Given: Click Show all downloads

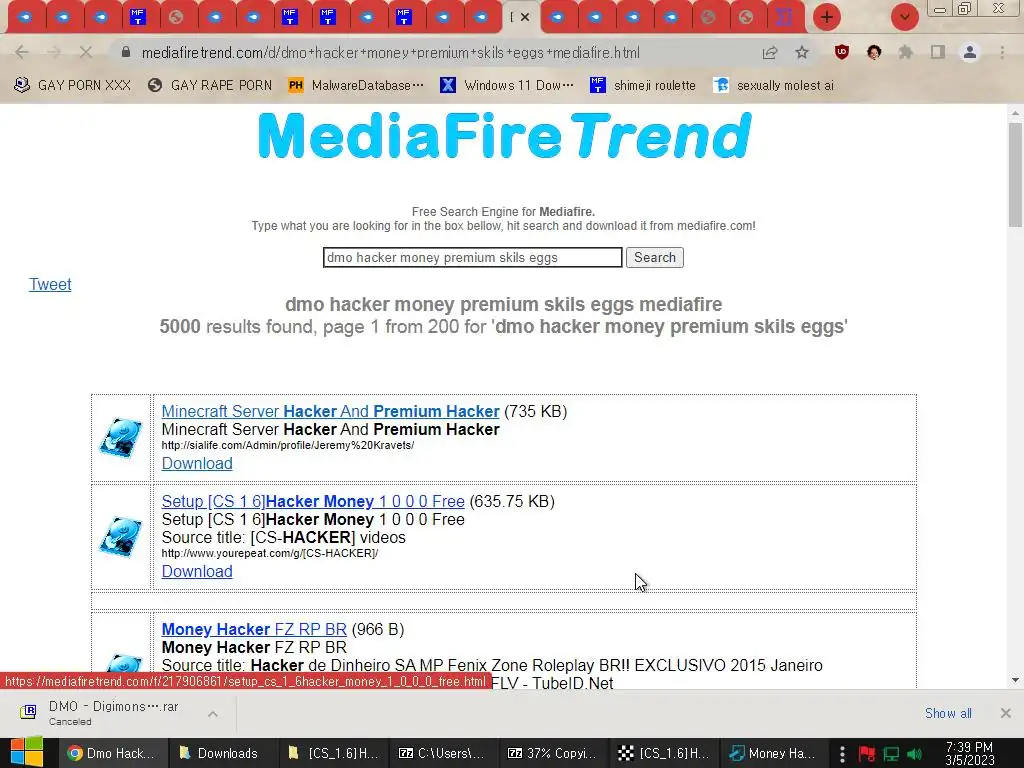Looking at the screenshot, I should [948, 713].
